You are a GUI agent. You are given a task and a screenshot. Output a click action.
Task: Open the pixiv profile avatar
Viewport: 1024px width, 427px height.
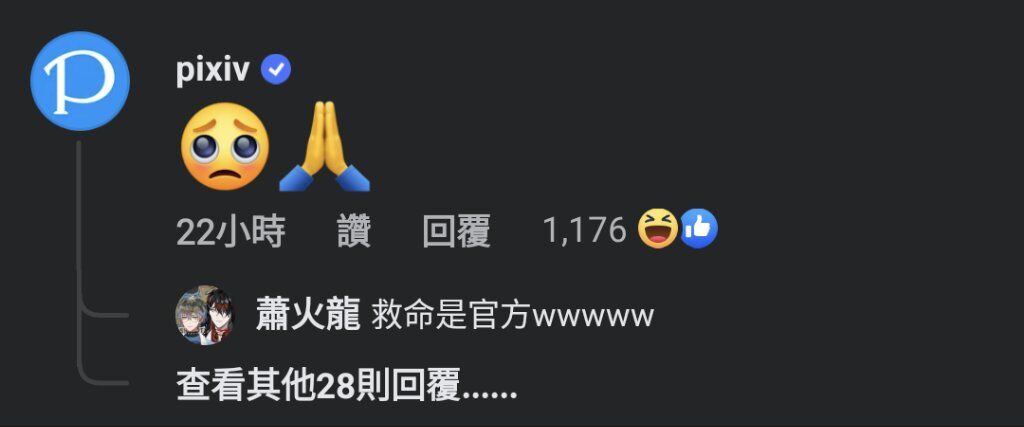80,80
